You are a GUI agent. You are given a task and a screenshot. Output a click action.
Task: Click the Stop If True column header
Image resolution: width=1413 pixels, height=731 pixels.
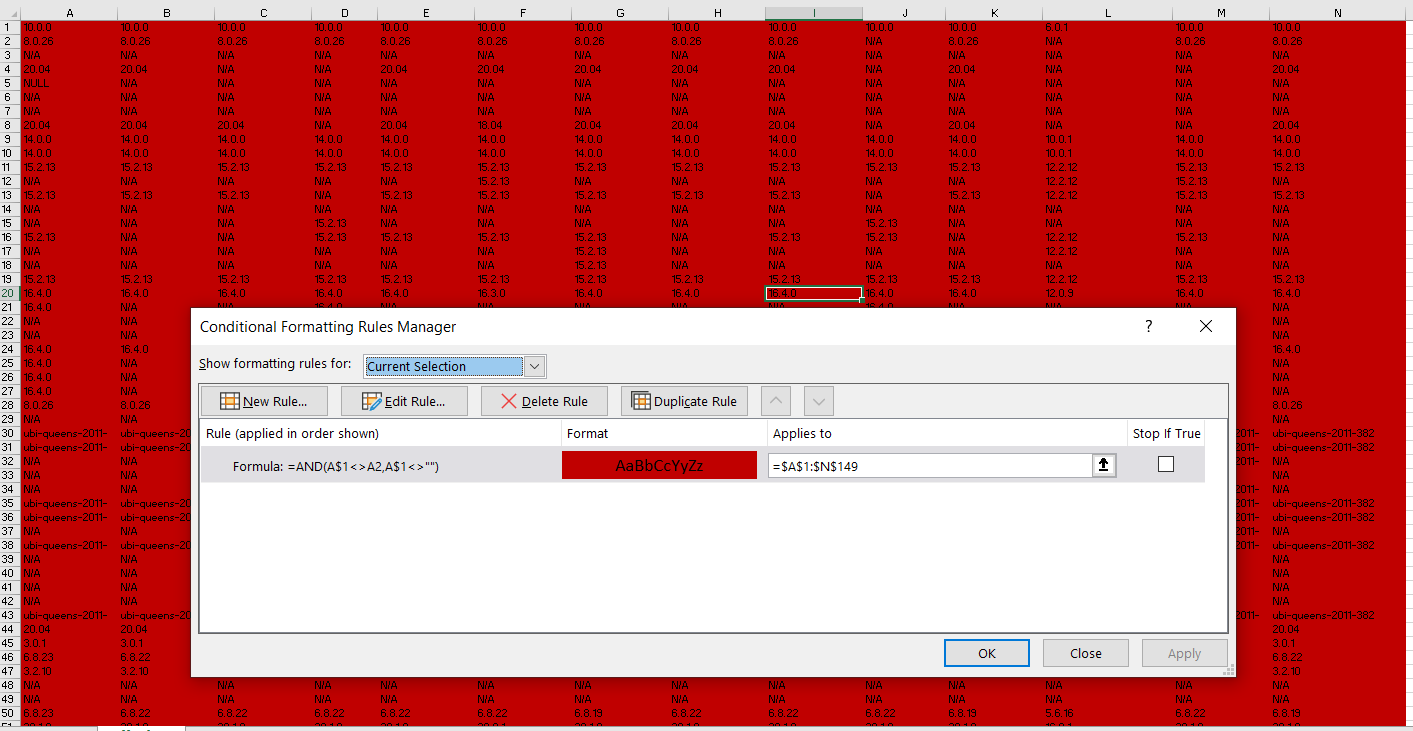(x=1167, y=433)
